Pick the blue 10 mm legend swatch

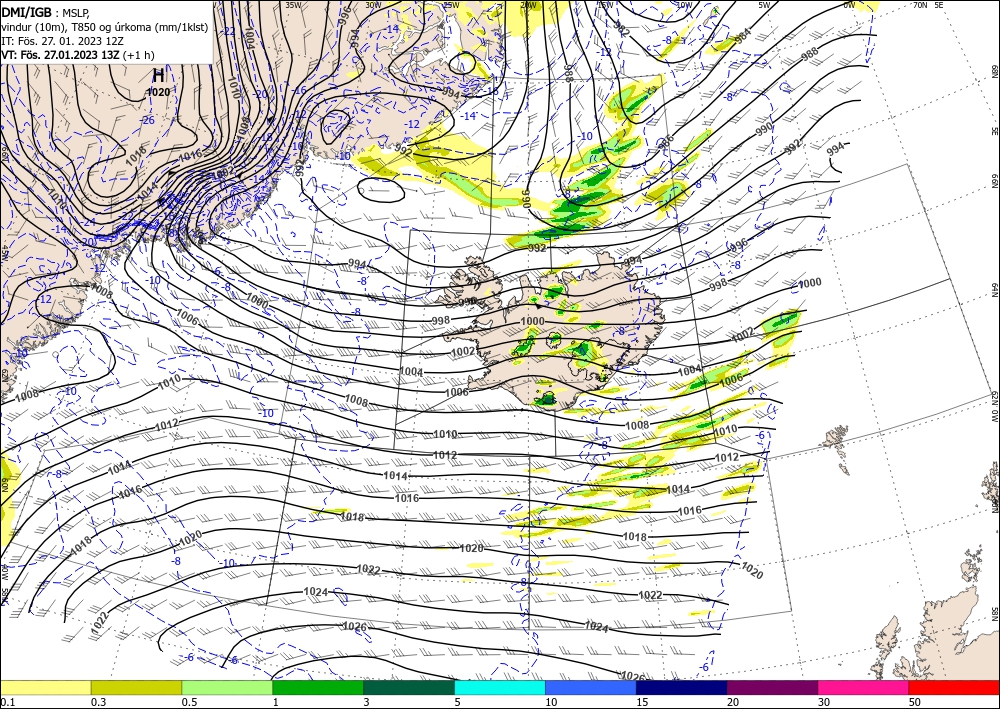click(591, 687)
